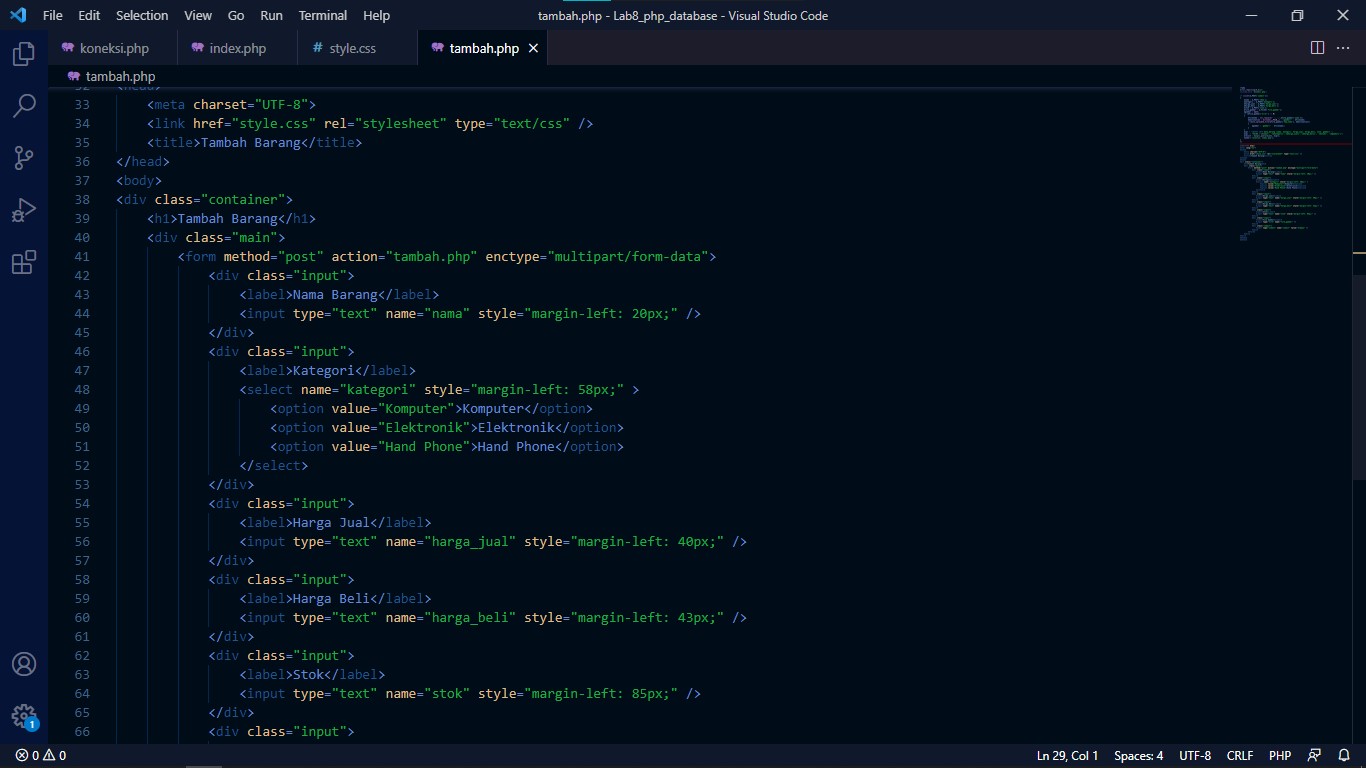Click "harga_jual" in line 56
The height and width of the screenshot is (768, 1366).
coord(470,541)
